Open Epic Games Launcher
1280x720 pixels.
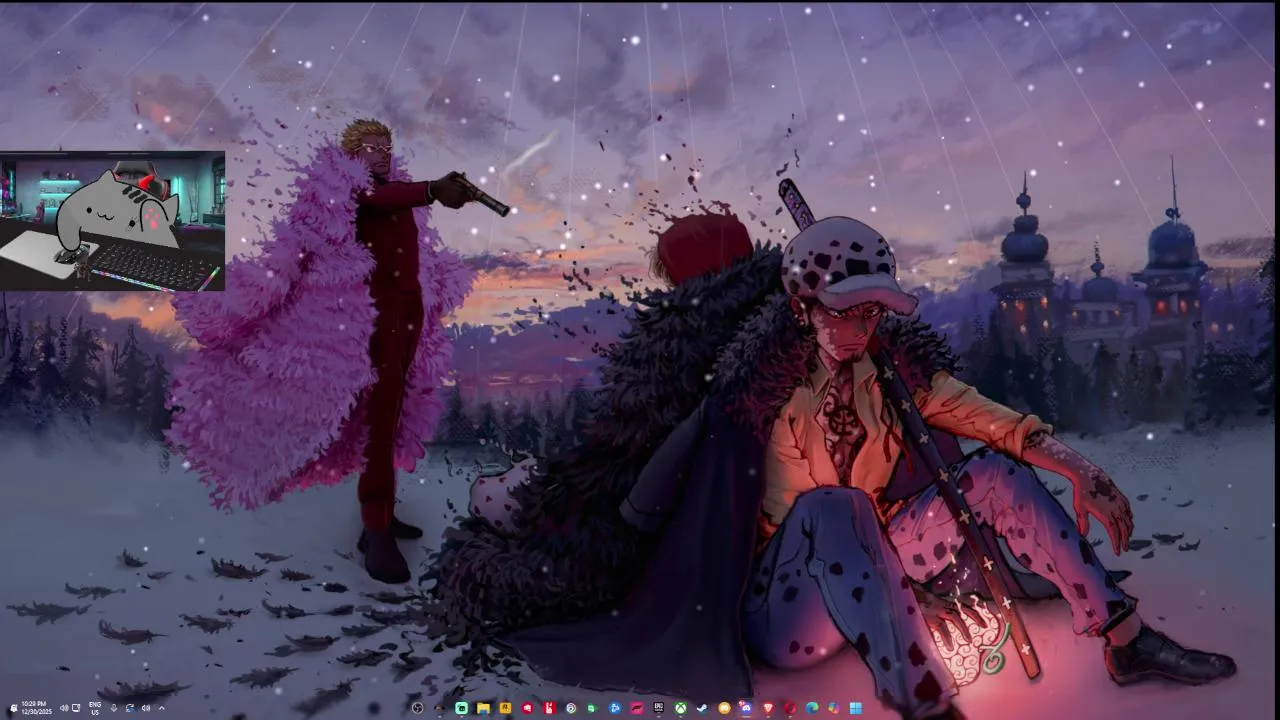659,708
